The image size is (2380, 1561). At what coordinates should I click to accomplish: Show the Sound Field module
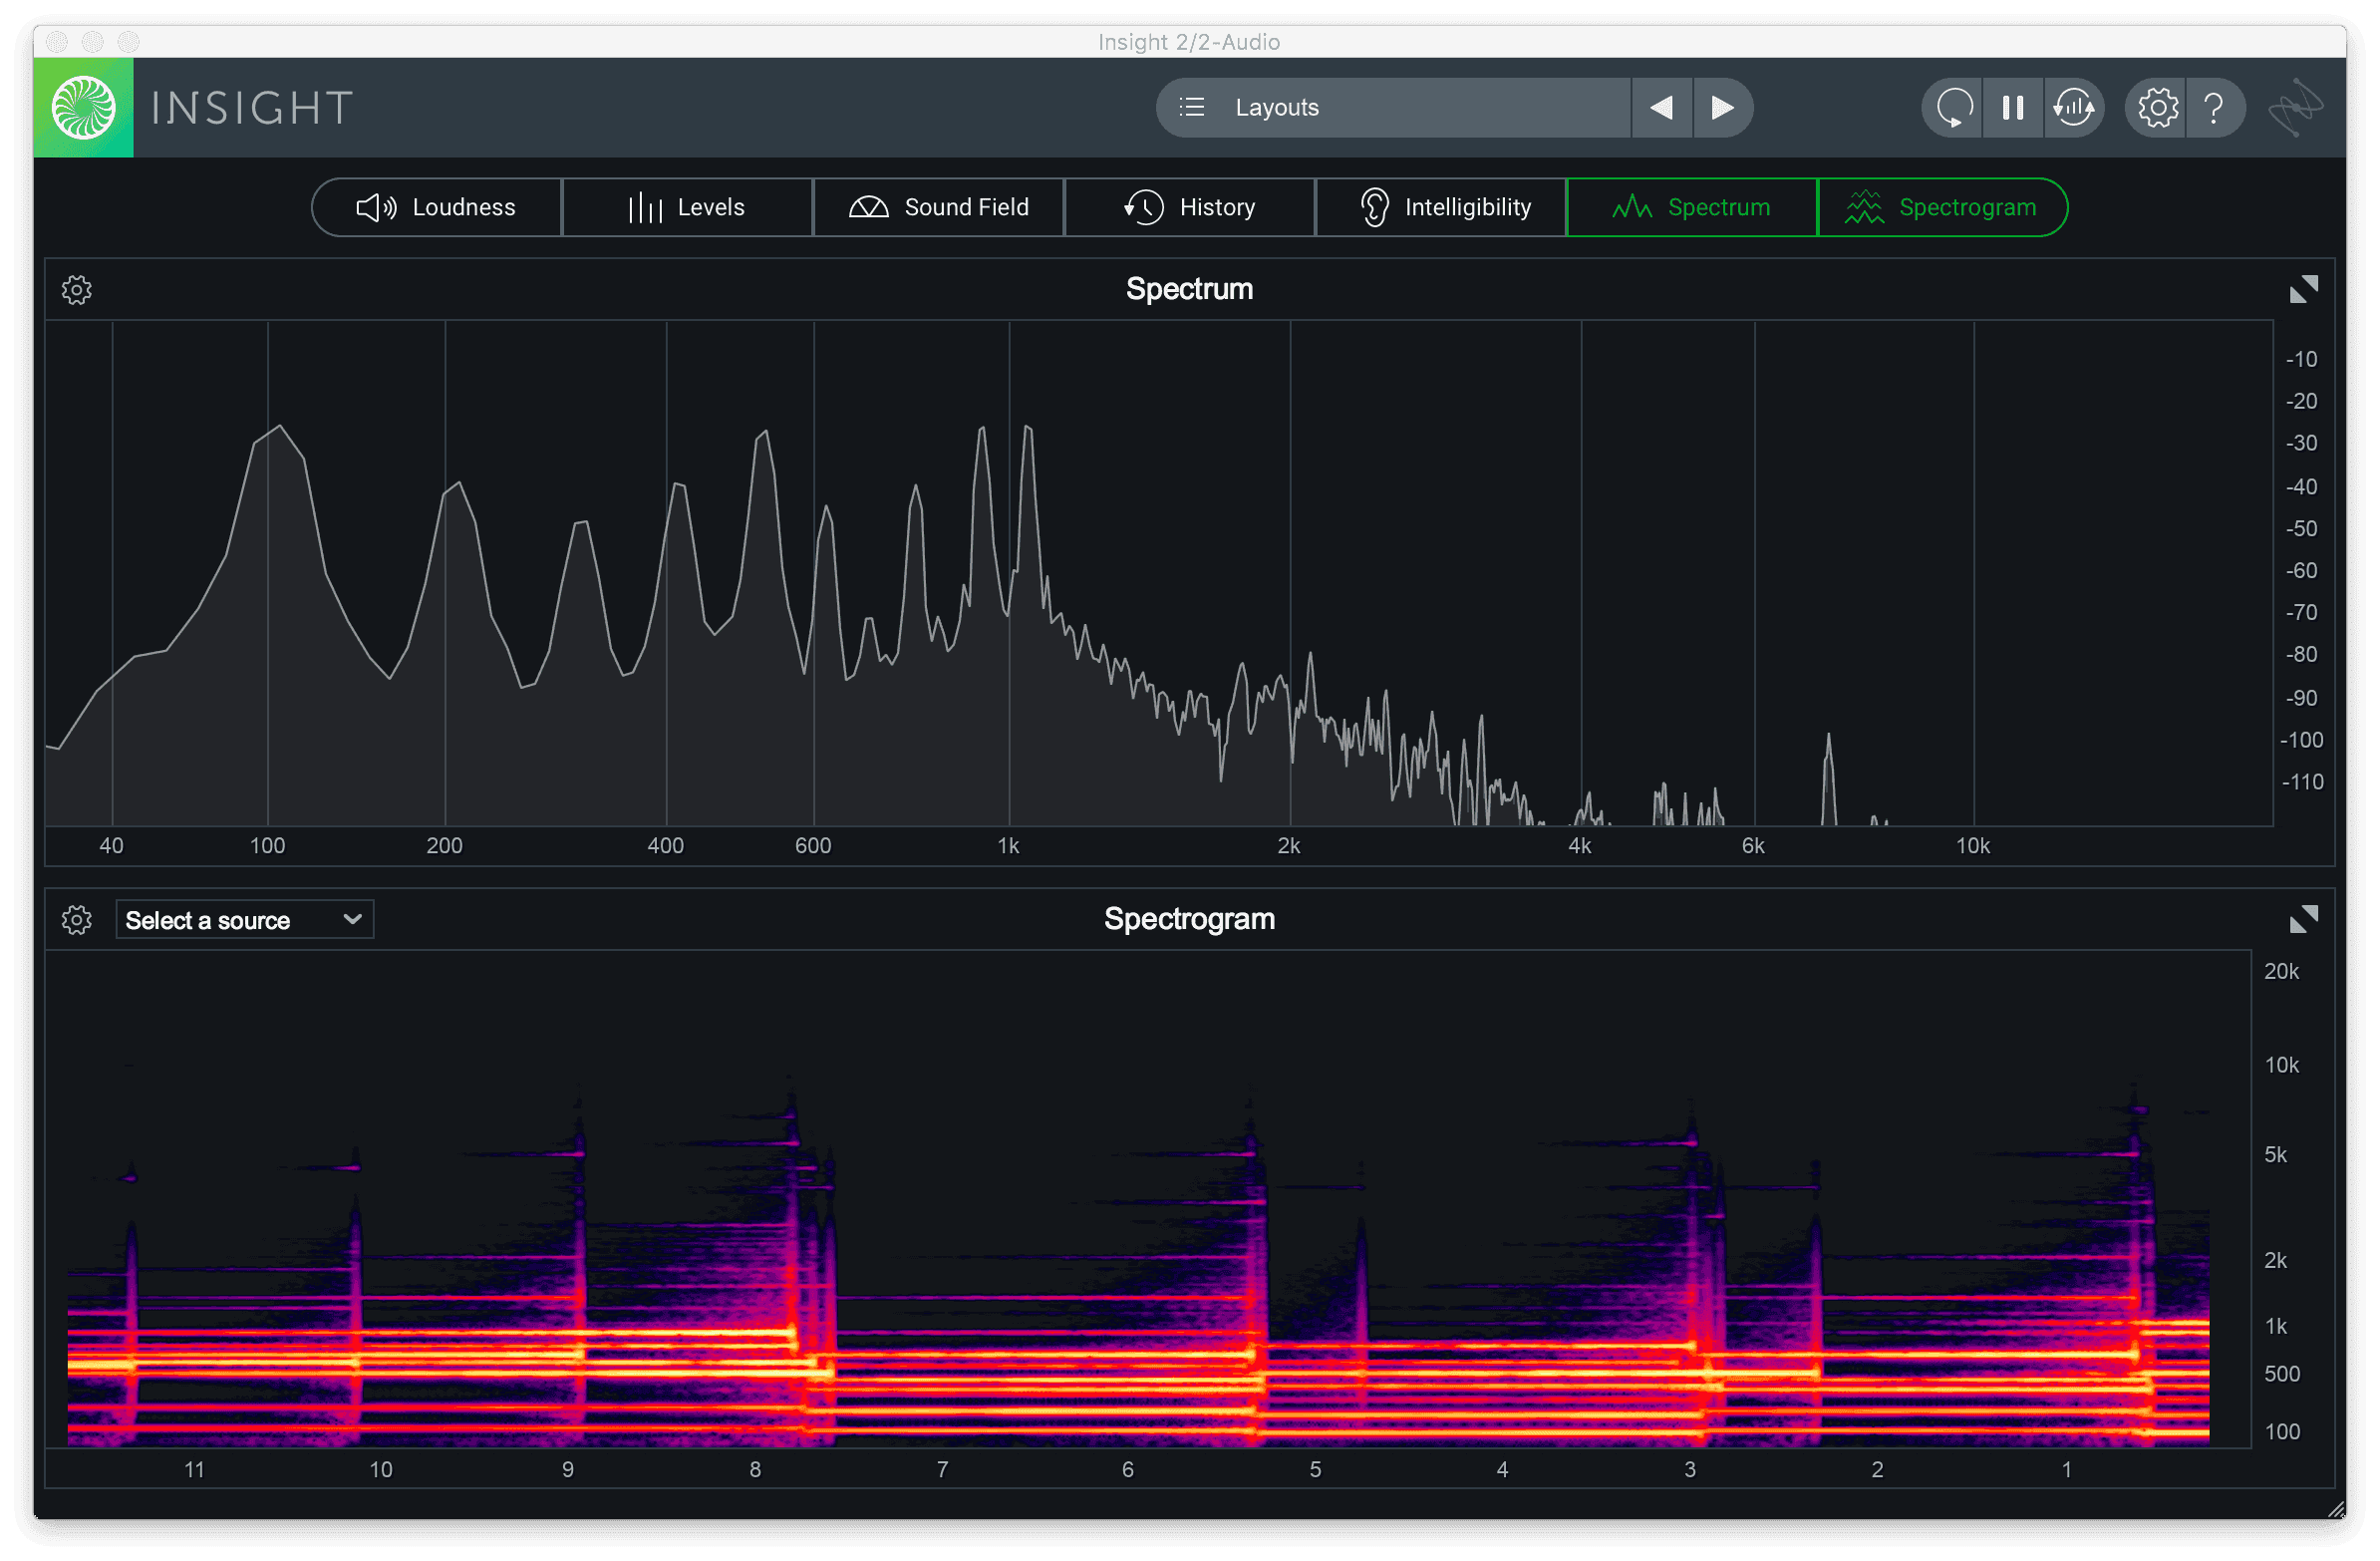tap(939, 207)
